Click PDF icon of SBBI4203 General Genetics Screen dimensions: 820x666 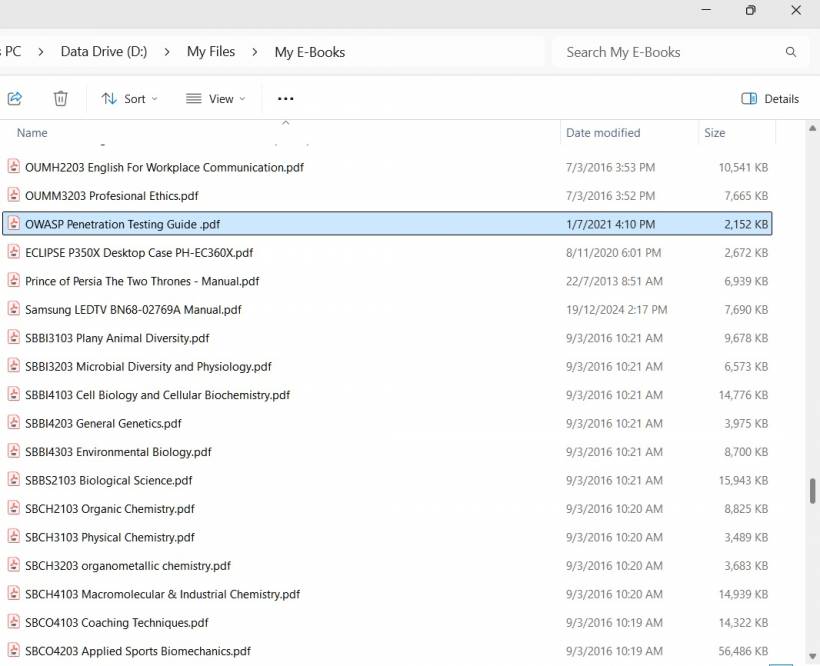(x=14, y=422)
